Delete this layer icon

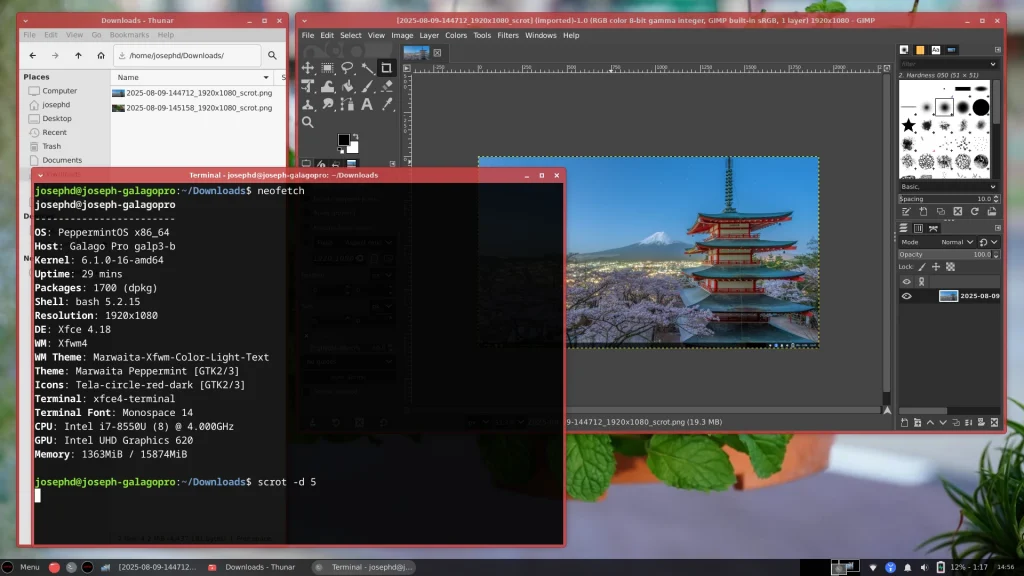click(x=994, y=423)
